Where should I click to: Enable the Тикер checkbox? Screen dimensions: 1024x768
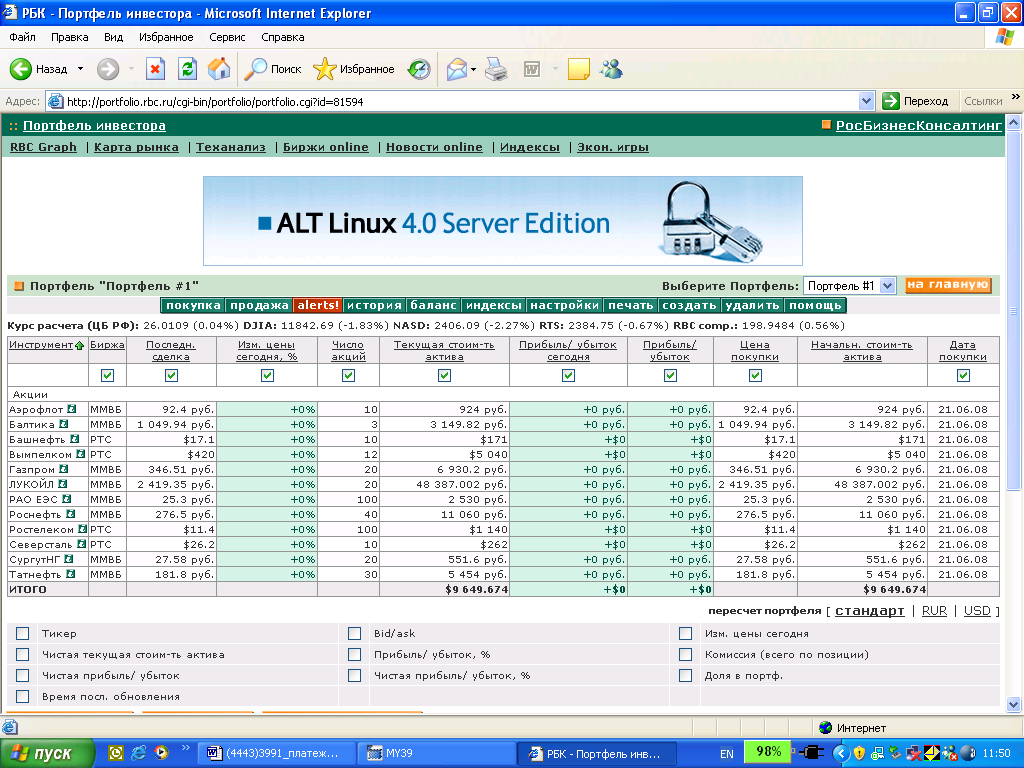(23, 633)
